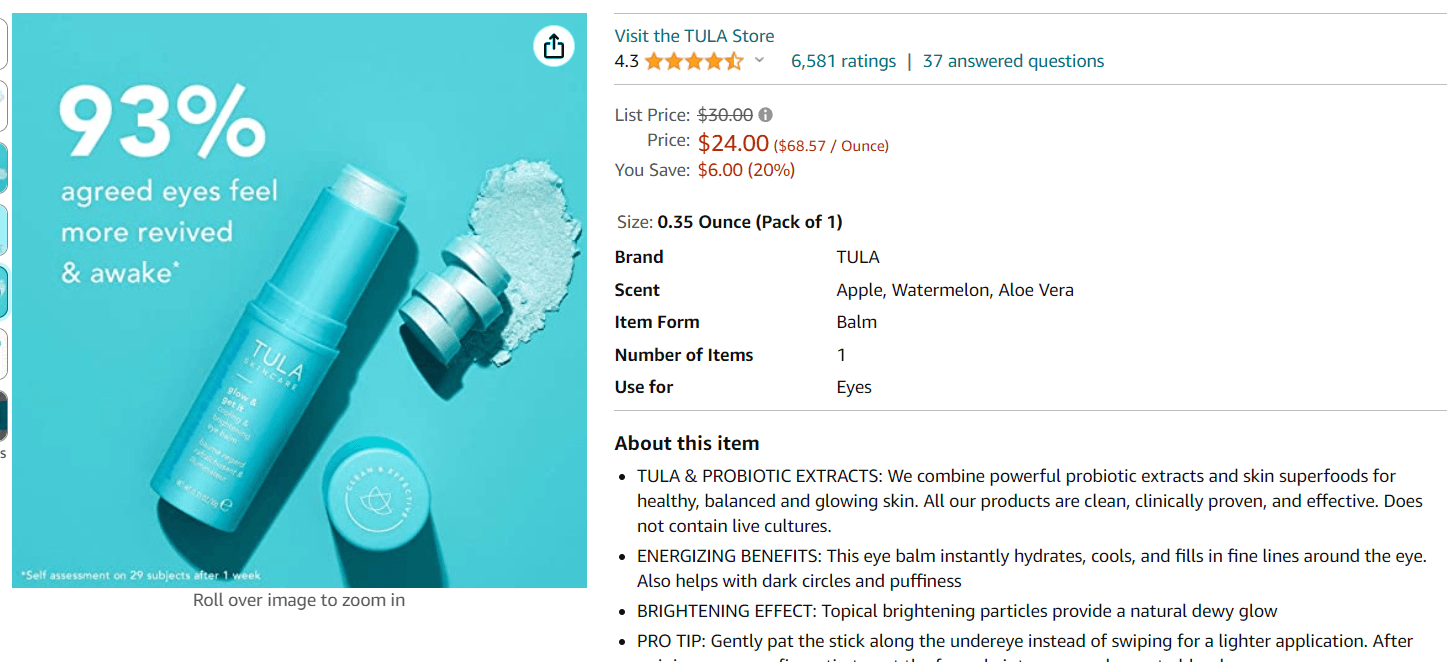This screenshot has width=1447, height=662.
Task: Expand the rating breakdown chevron
Action: 759,61
